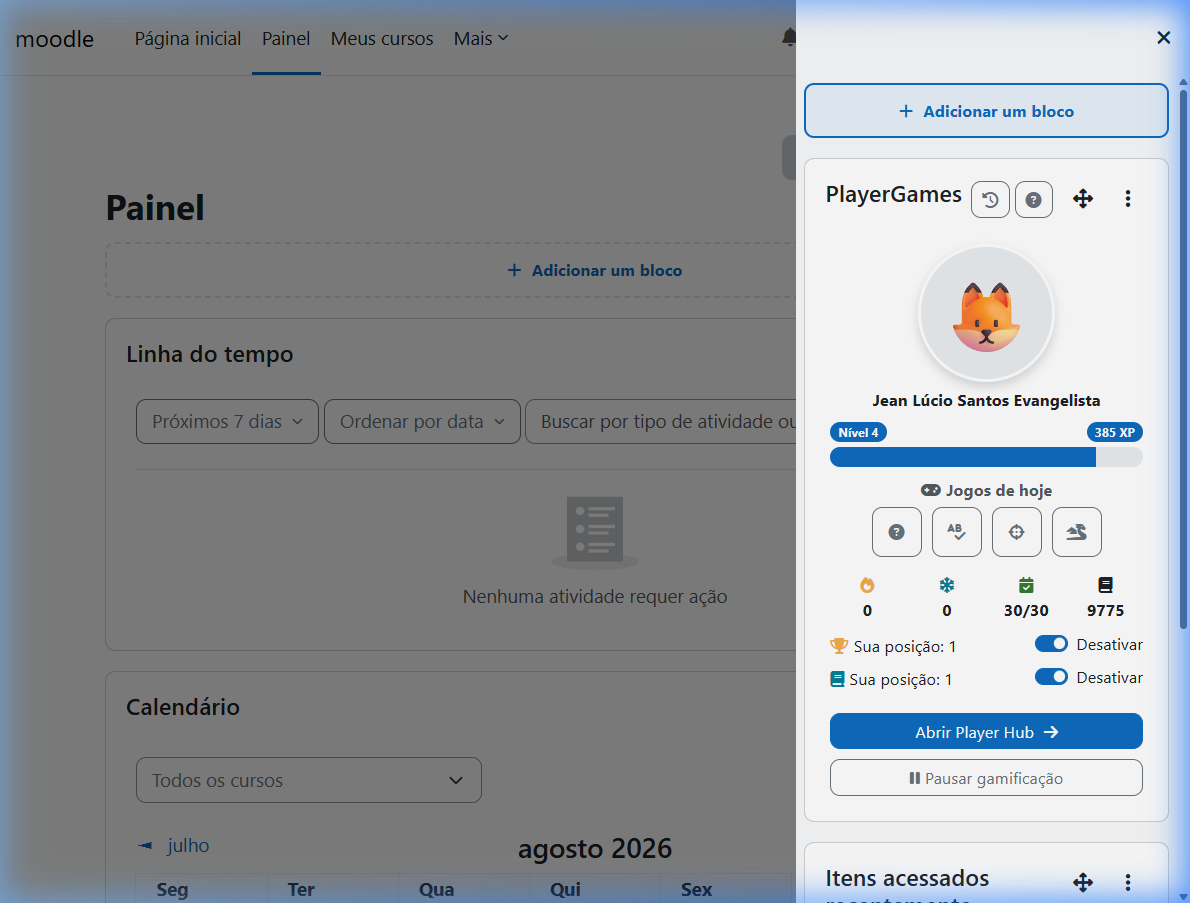1190x903 pixels.
Task: Click the moodle logo
Action: pos(55,39)
